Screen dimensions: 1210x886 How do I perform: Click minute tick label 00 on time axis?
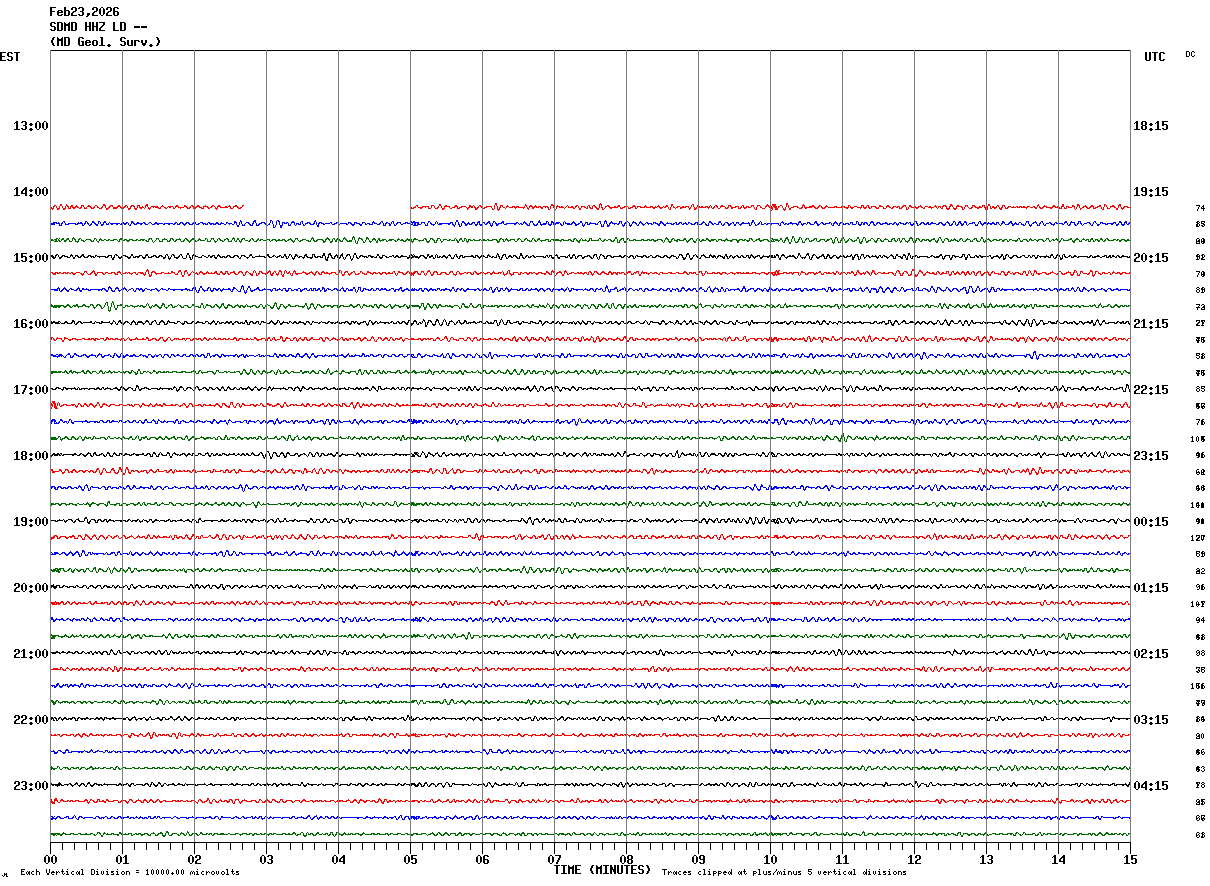click(50, 859)
